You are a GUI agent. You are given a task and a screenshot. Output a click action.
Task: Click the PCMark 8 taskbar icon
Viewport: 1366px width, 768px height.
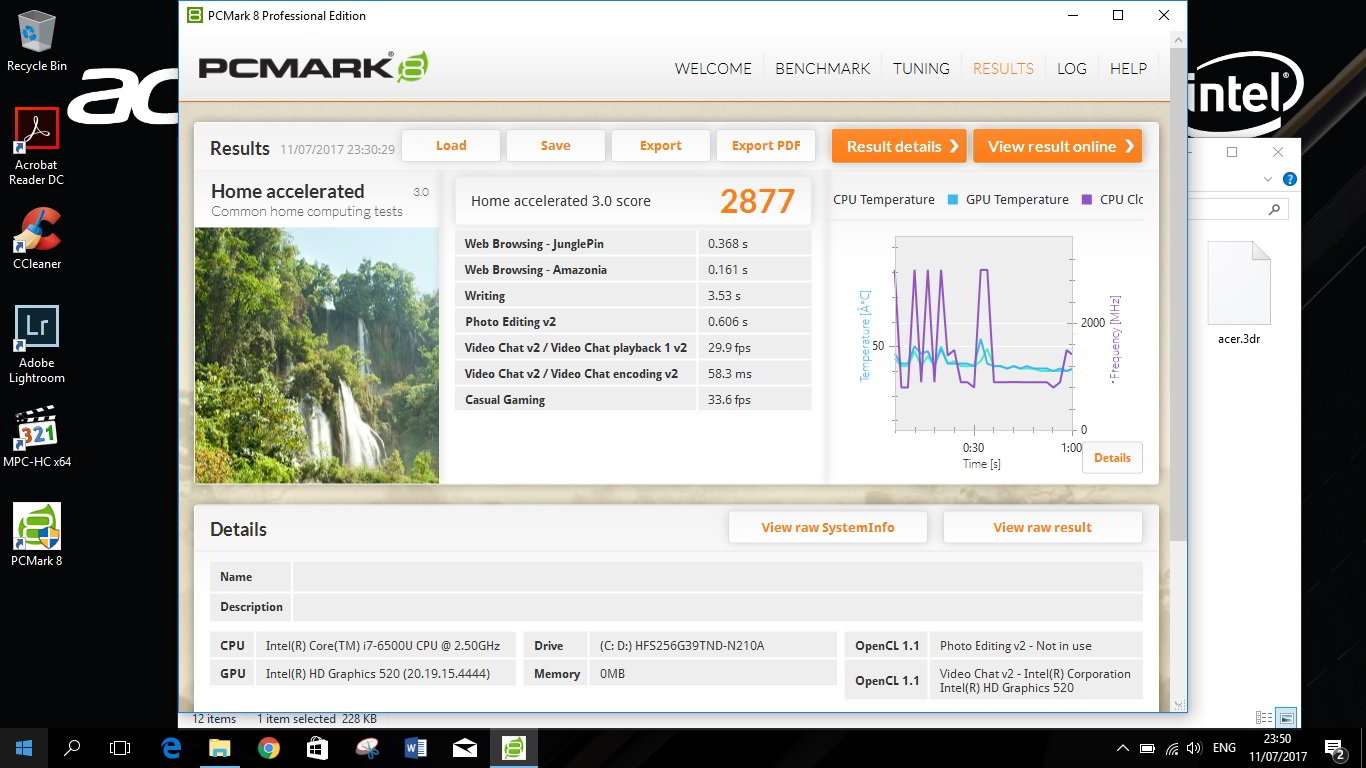pyautogui.click(x=513, y=747)
